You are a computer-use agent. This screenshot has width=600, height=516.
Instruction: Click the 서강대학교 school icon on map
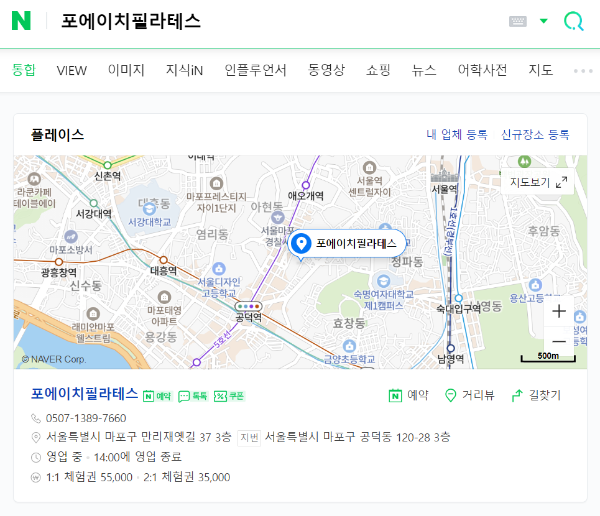(149, 209)
